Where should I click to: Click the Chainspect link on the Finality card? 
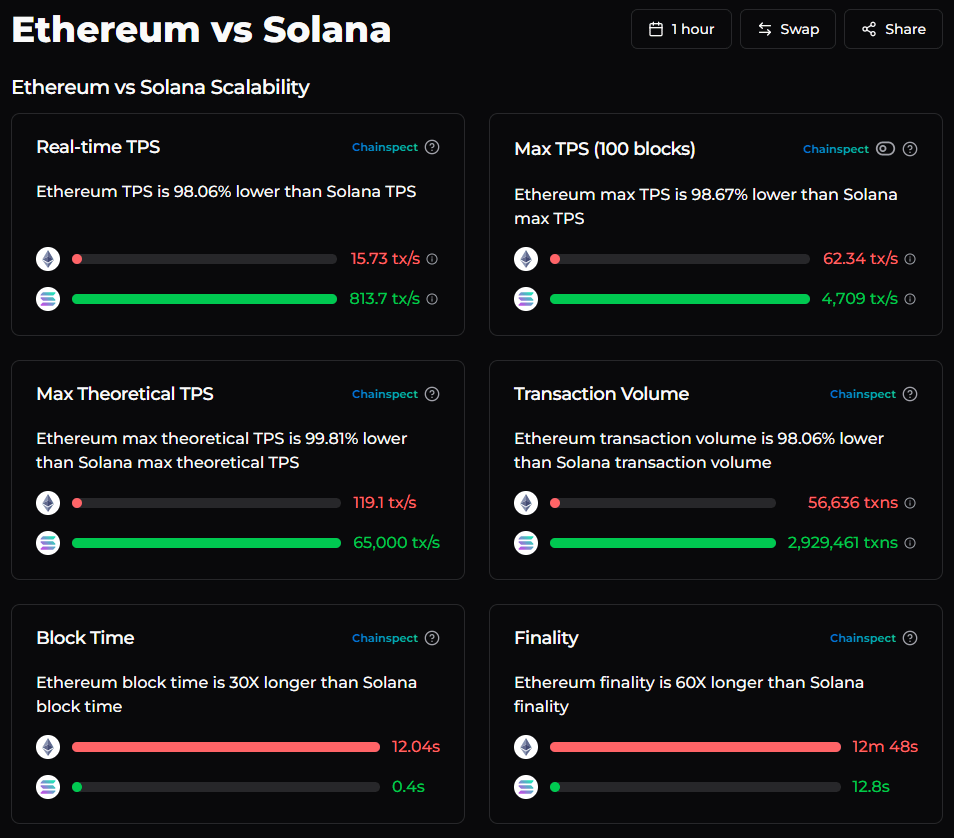coord(863,637)
